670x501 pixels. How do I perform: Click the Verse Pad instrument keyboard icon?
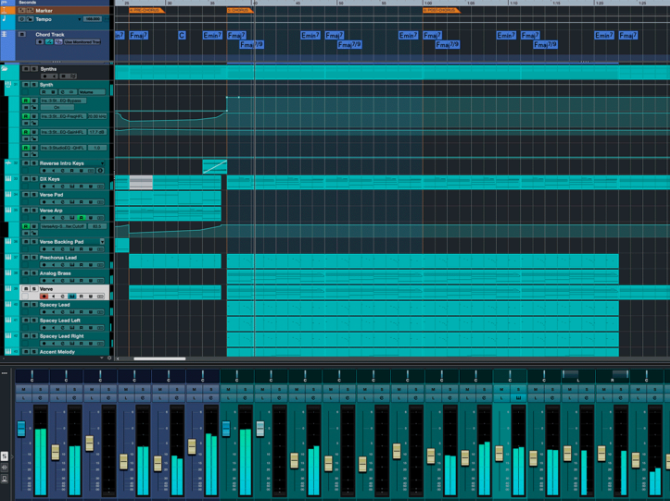tap(8, 195)
